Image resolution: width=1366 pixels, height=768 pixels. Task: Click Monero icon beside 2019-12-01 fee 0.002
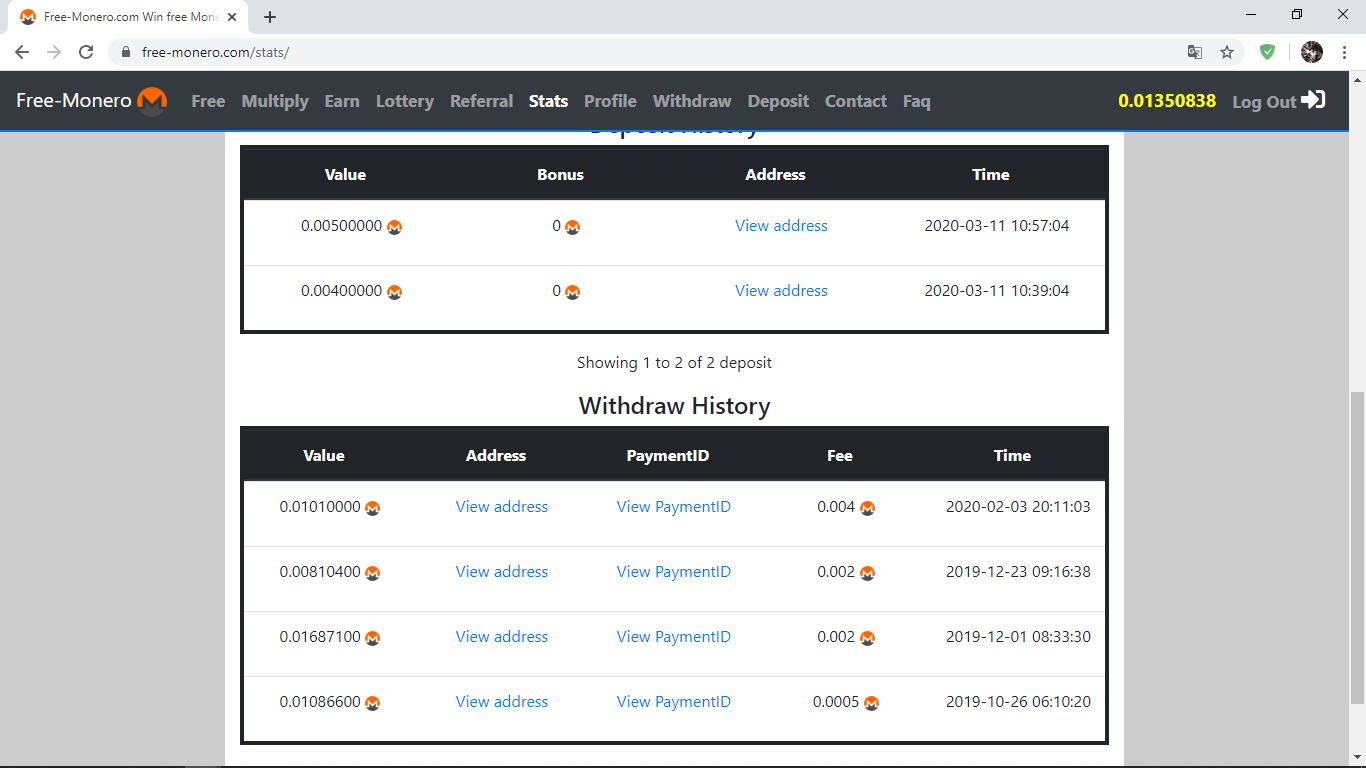coord(868,638)
